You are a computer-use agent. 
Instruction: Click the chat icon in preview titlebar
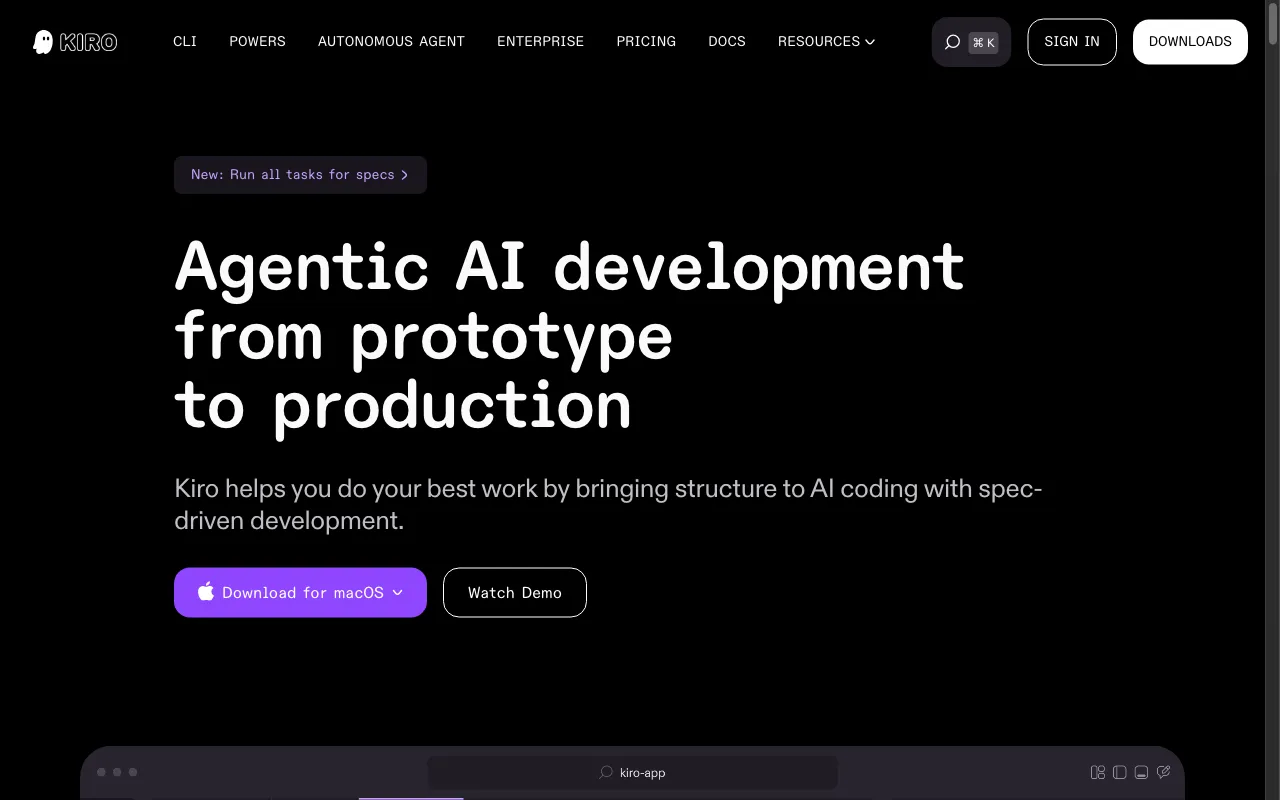pos(1164,772)
